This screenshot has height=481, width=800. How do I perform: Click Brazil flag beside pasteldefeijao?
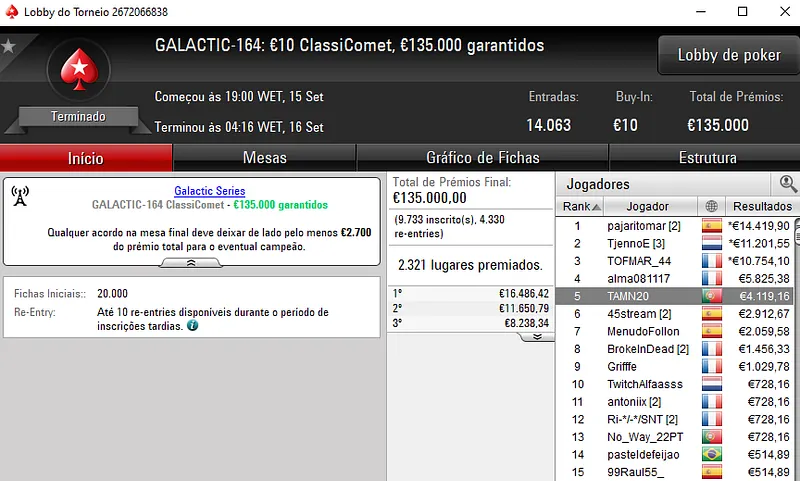(x=711, y=454)
